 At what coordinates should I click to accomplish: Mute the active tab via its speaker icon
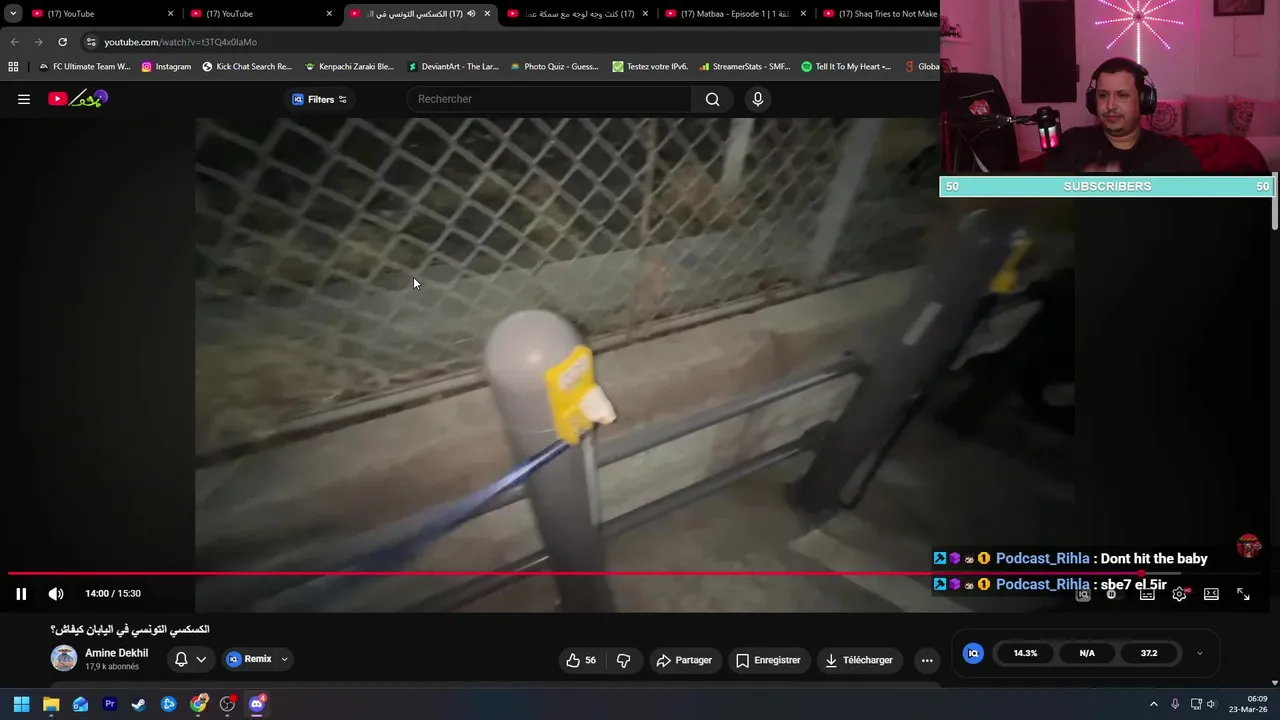point(471,14)
